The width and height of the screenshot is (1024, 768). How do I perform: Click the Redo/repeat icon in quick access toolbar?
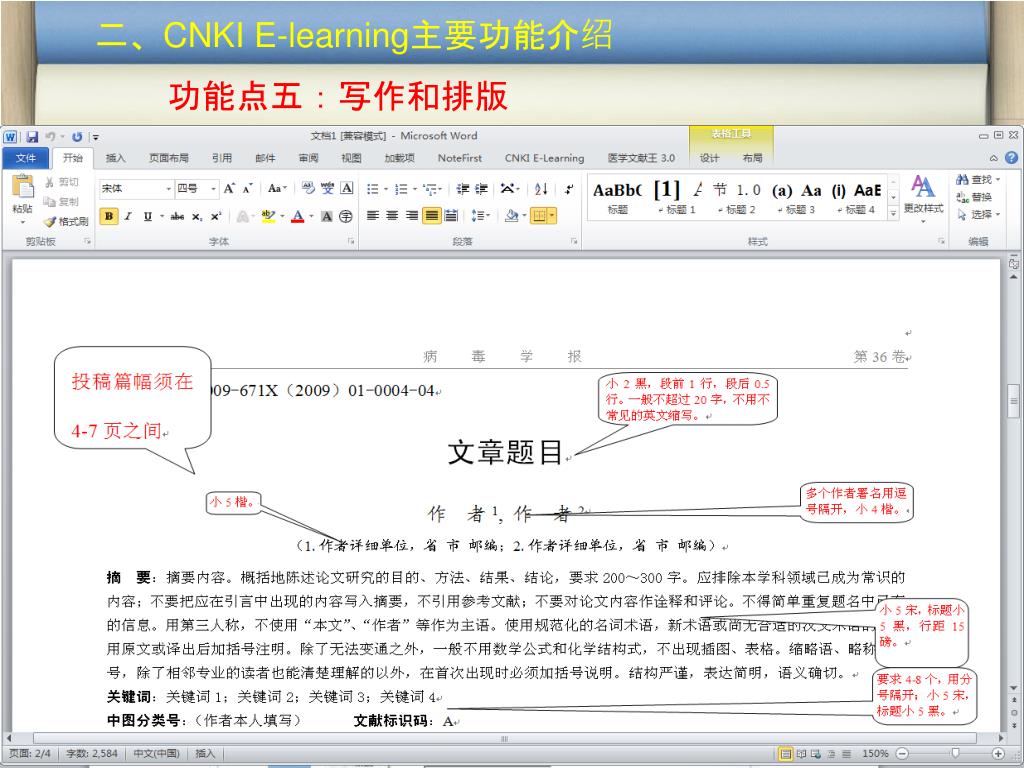click(77, 136)
